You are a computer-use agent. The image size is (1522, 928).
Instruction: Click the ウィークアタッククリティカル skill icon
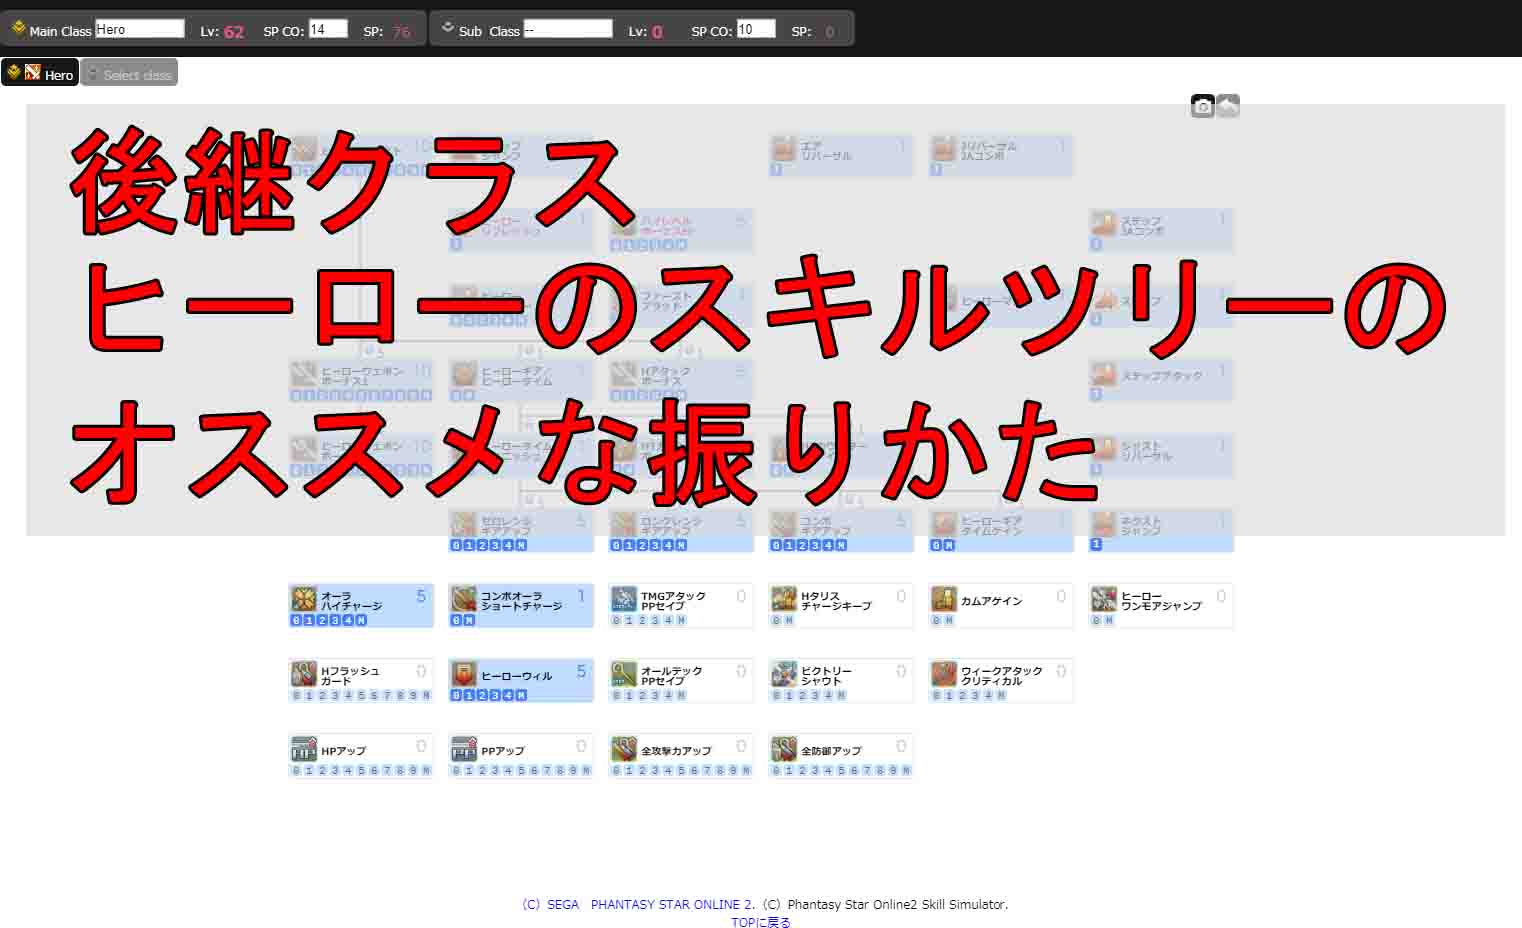(944, 674)
